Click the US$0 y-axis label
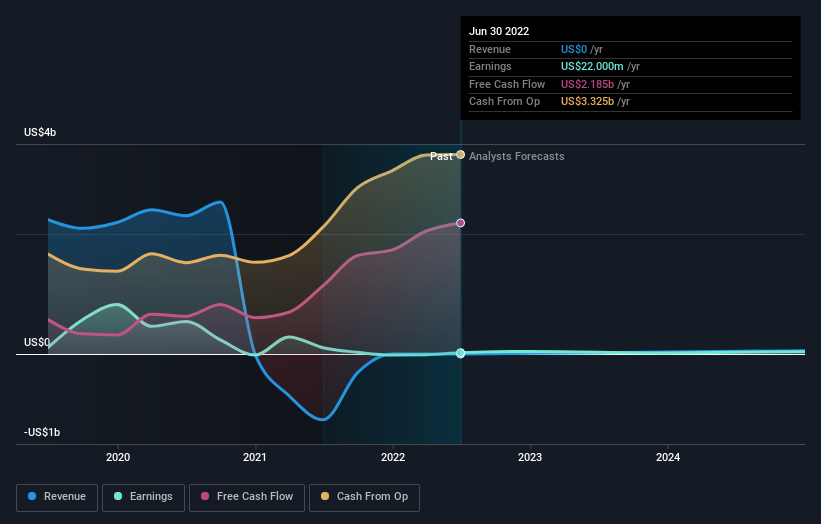 coord(37,342)
